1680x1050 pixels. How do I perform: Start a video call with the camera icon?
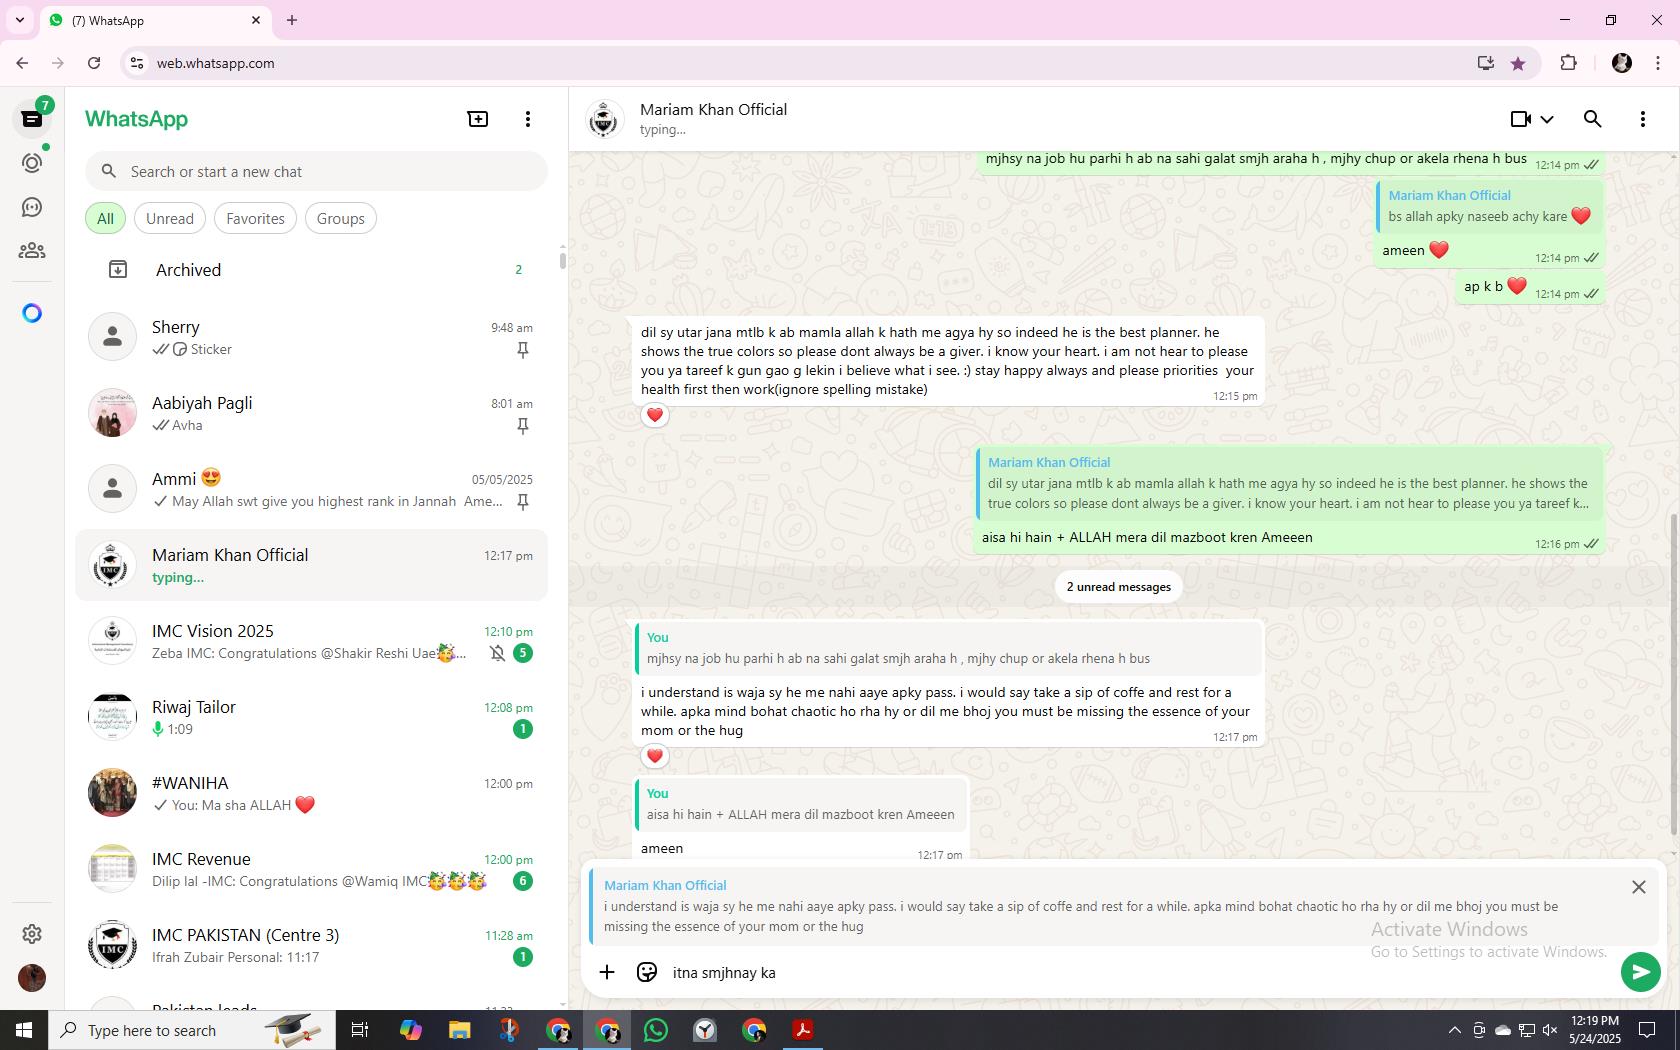(x=1520, y=119)
